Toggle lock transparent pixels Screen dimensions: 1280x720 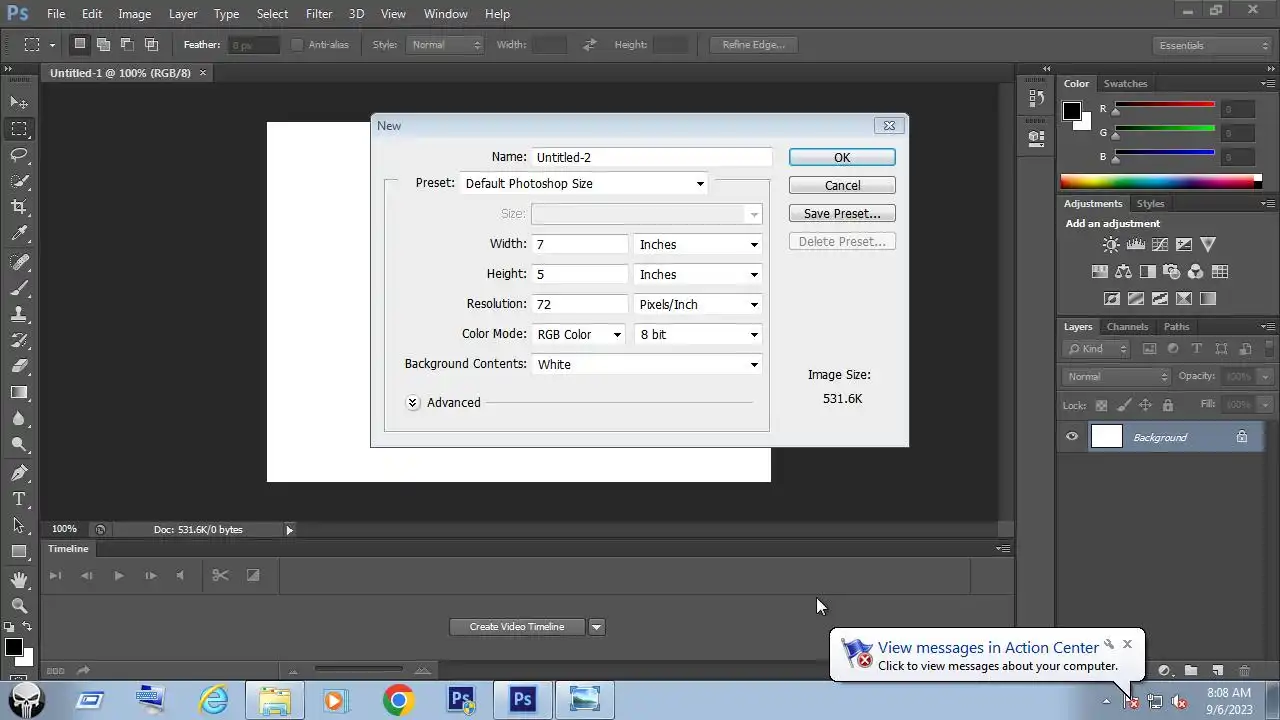pyautogui.click(x=1102, y=405)
